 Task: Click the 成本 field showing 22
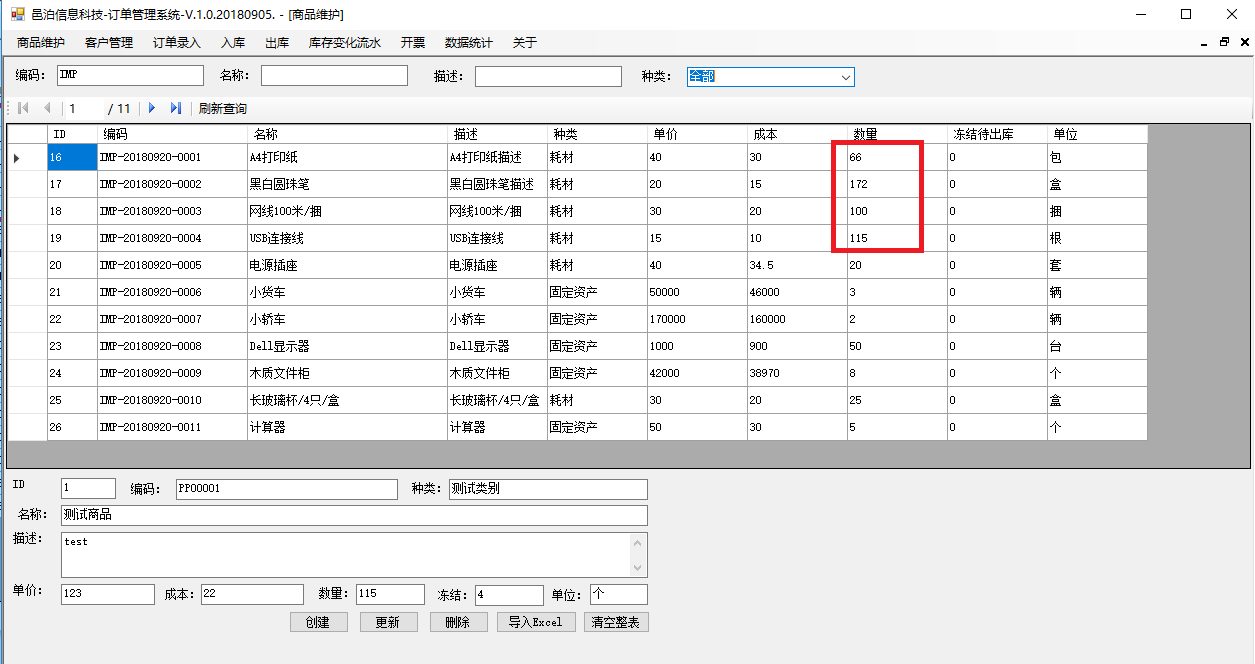pos(252,594)
